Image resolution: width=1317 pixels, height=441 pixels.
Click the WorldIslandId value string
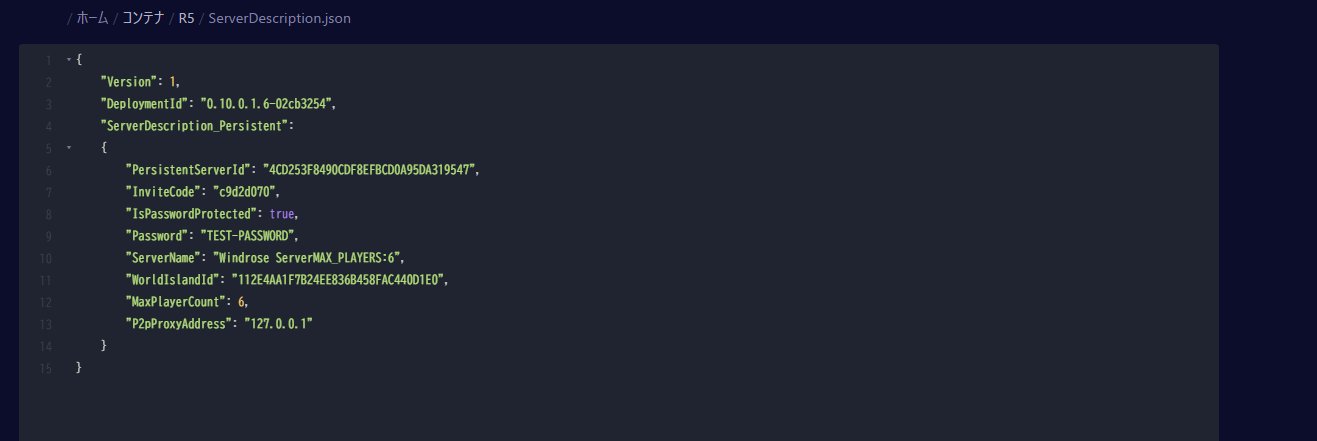point(338,280)
